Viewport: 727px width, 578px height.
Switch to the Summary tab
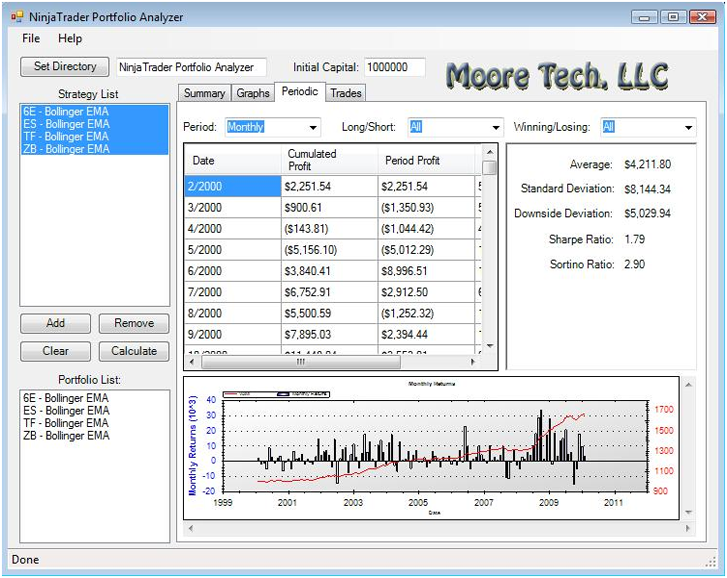[204, 93]
